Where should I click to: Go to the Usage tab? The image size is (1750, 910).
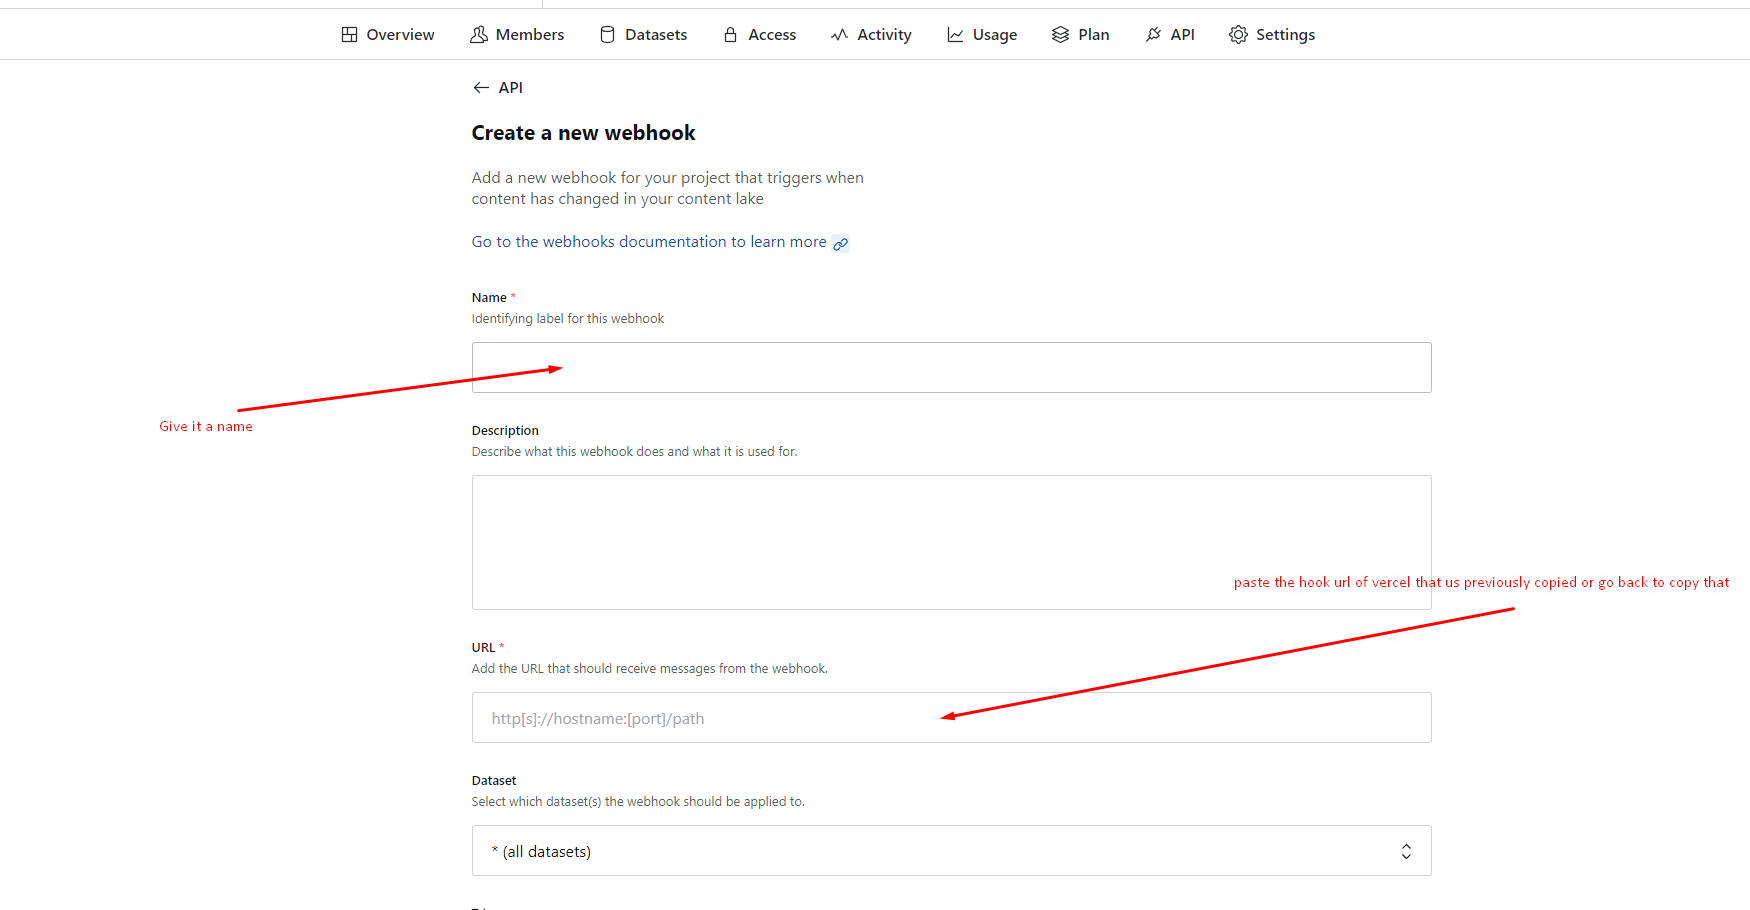point(994,35)
